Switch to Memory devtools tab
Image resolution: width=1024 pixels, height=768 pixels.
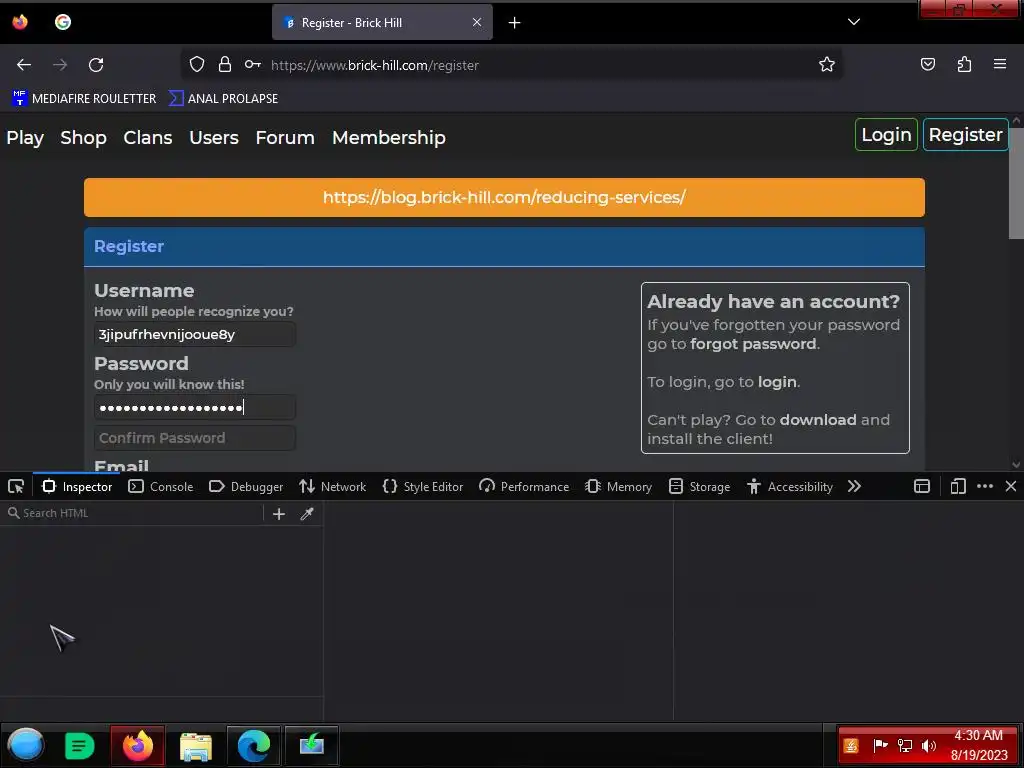(x=618, y=487)
